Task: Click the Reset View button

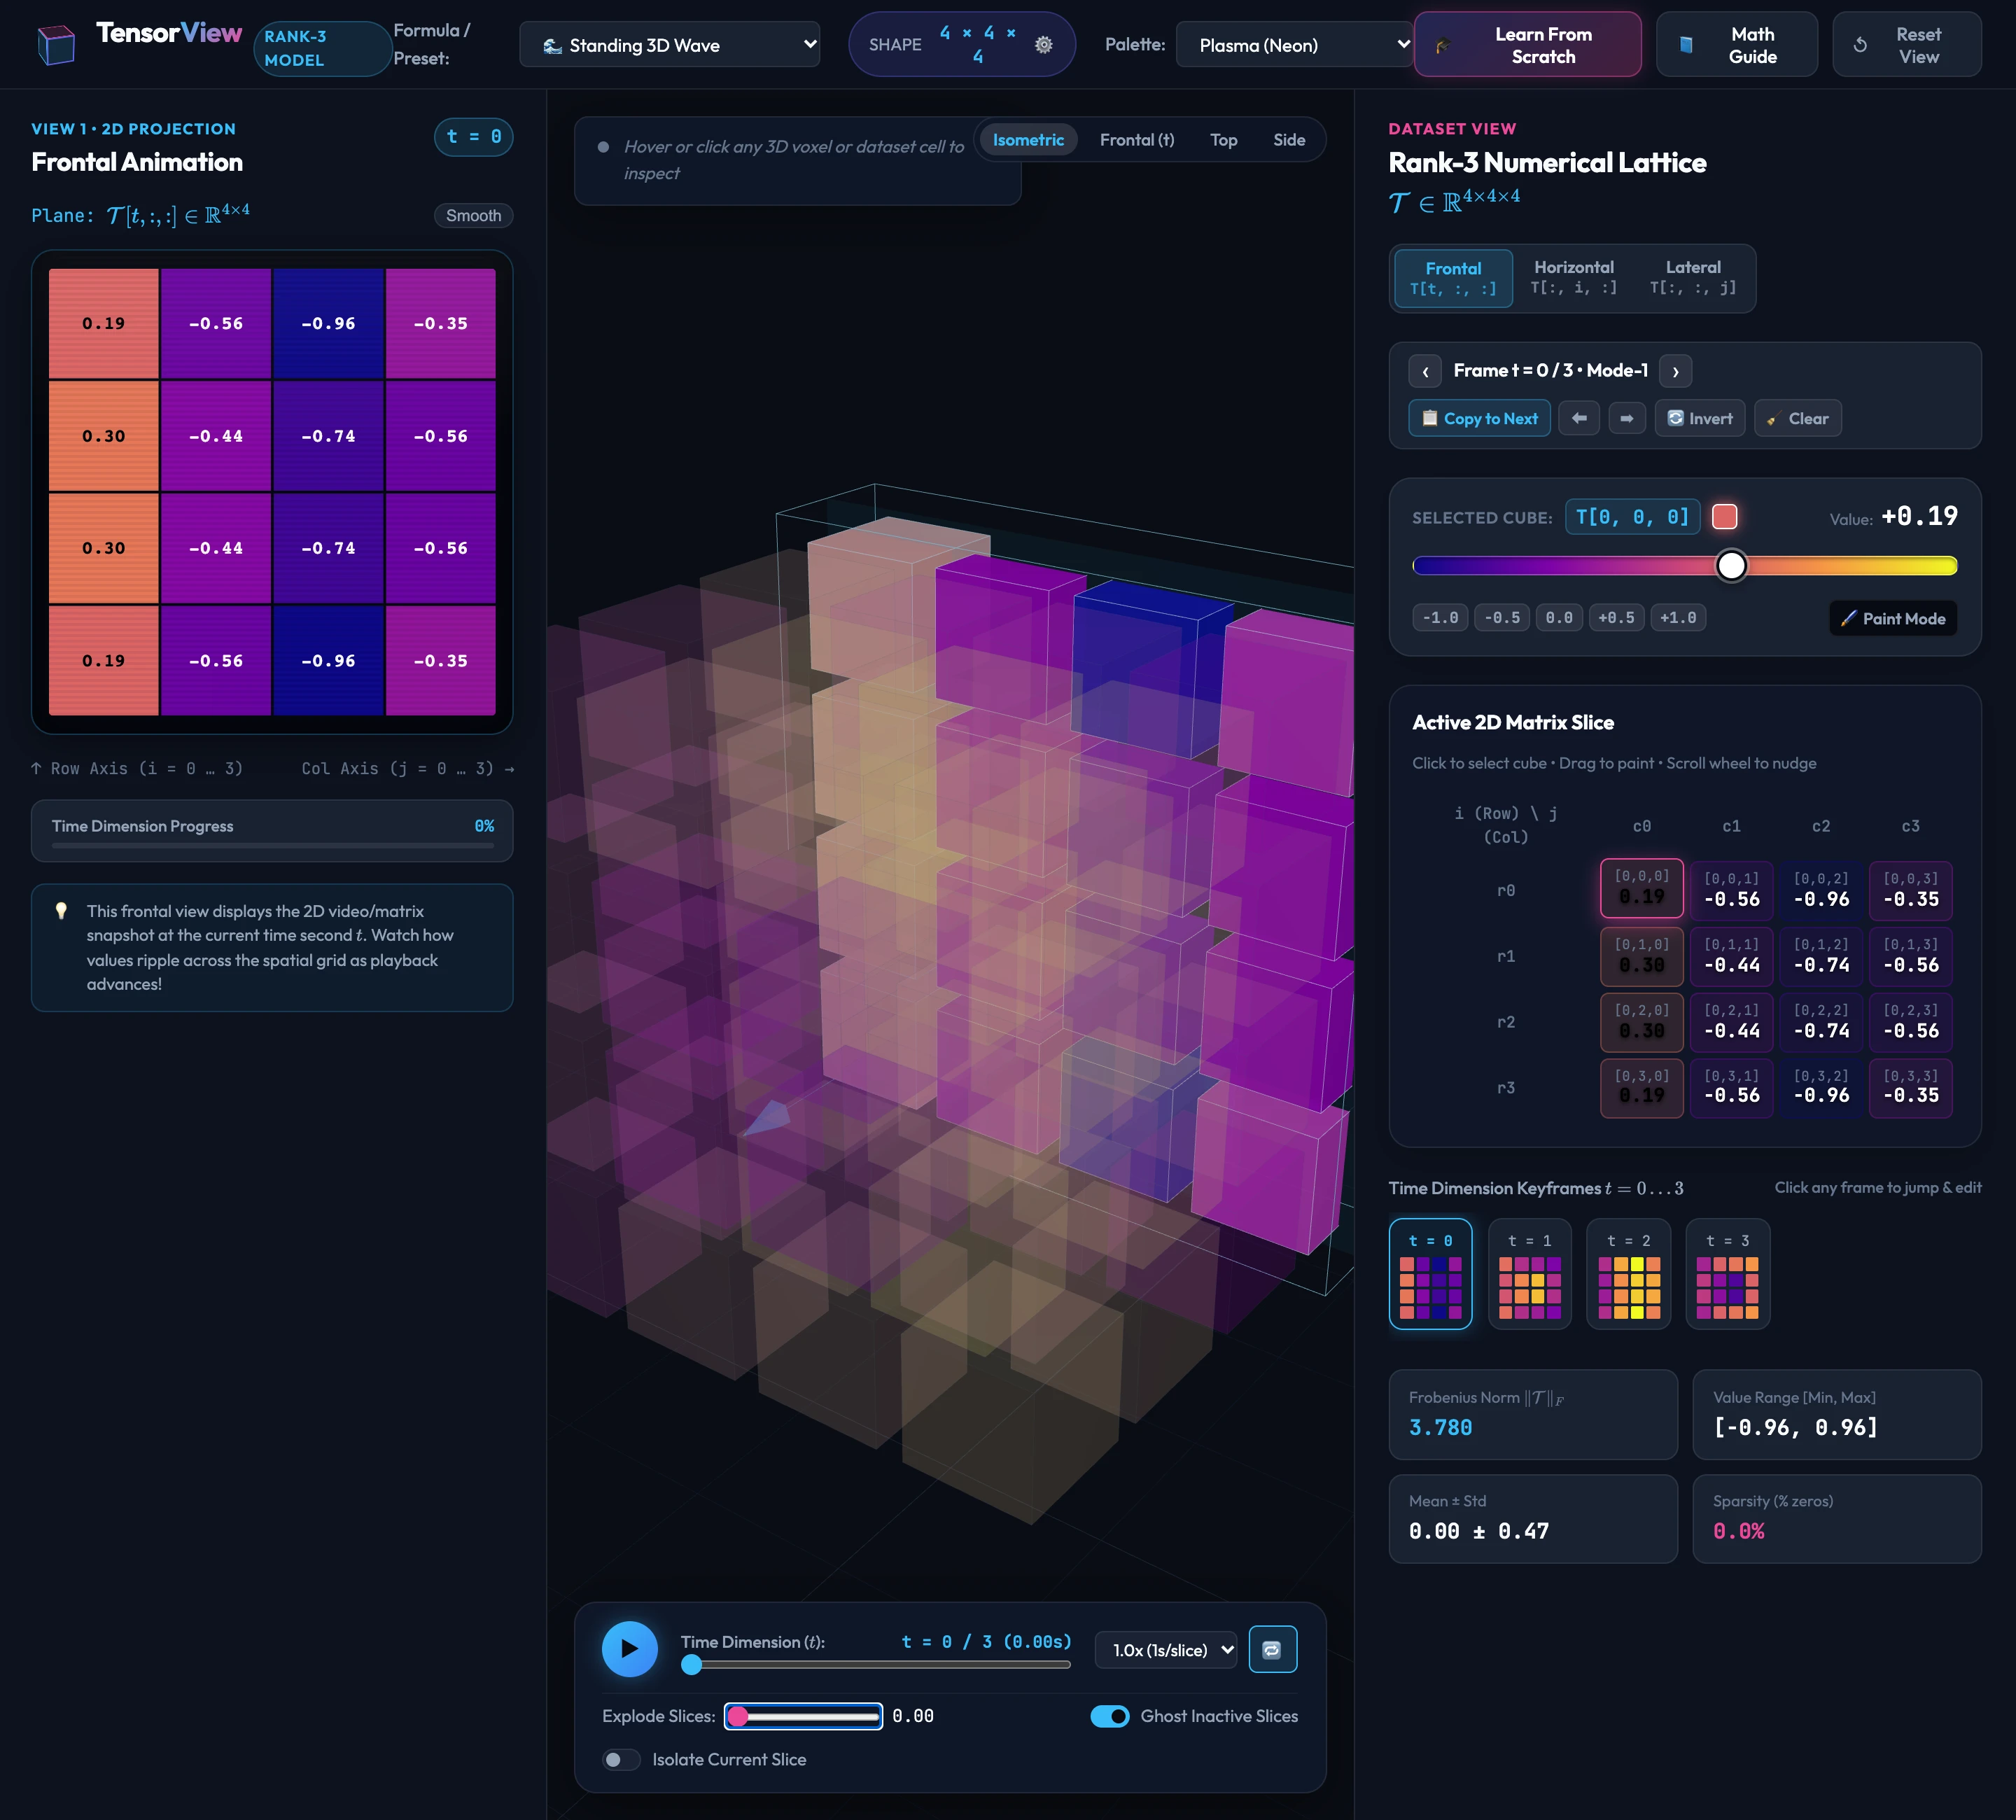Action: (1906, 45)
